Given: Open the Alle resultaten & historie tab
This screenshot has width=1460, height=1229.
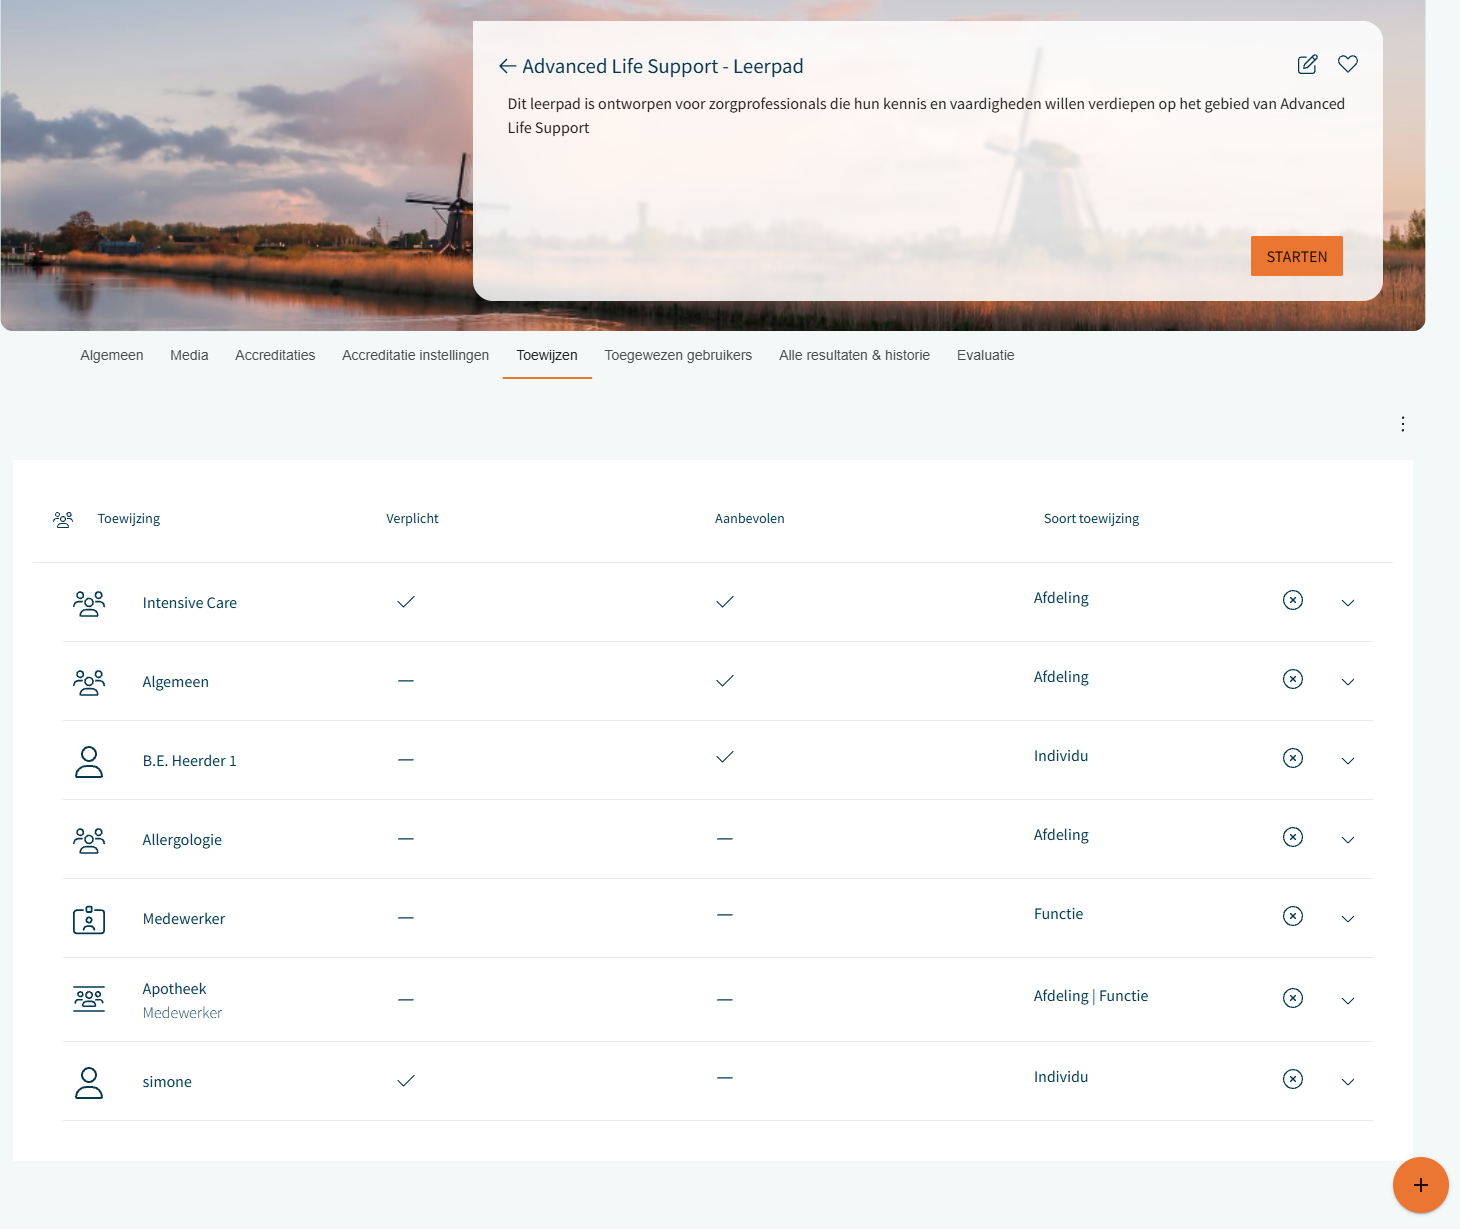Looking at the screenshot, I should click(854, 355).
